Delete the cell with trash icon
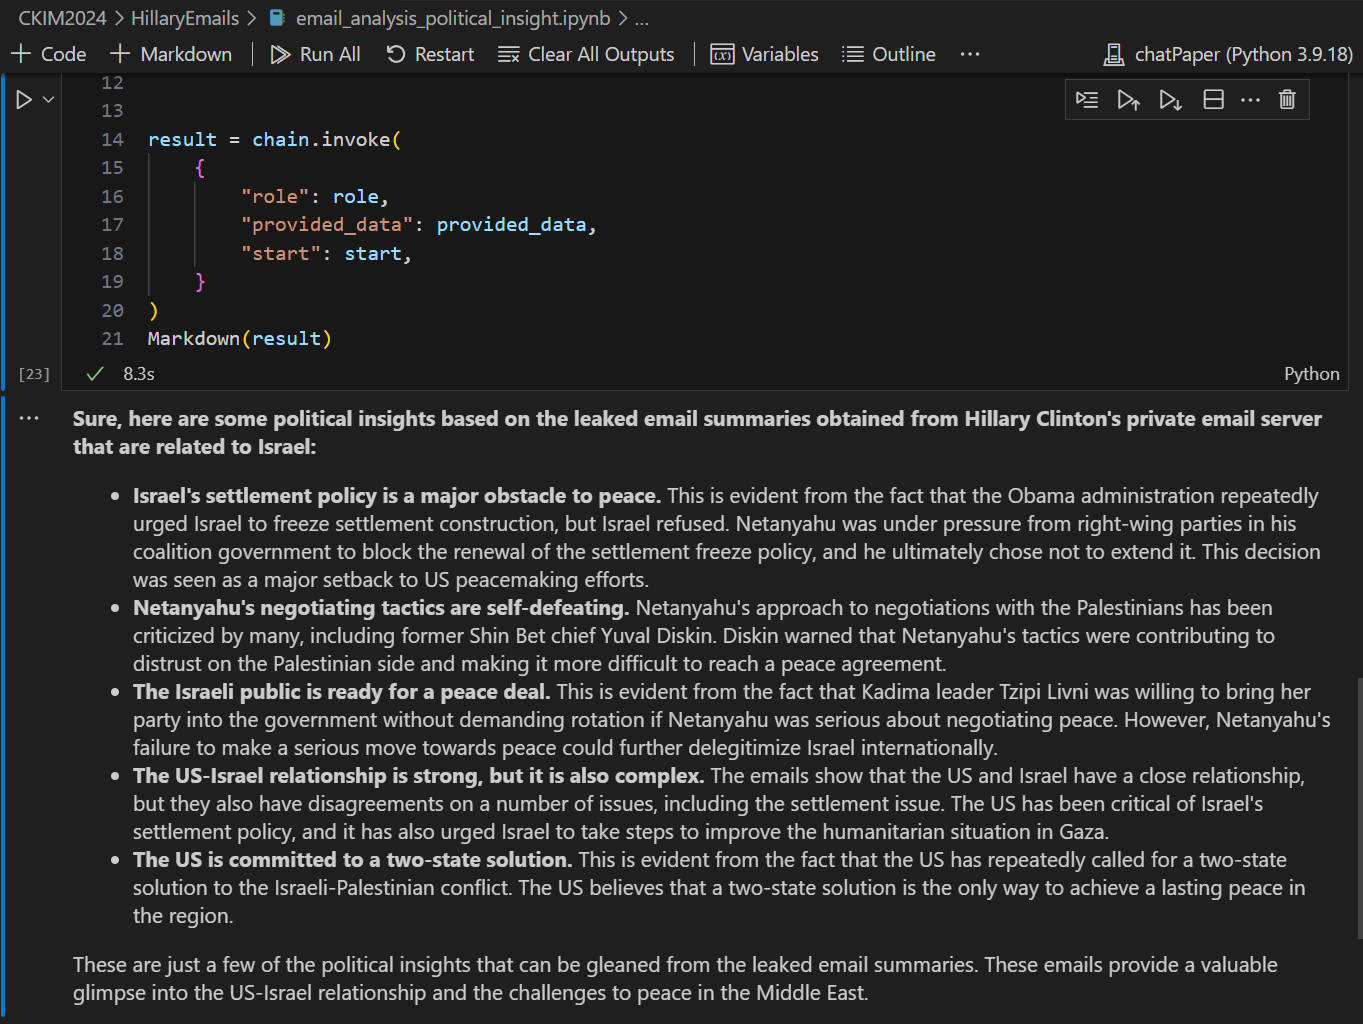Screen dimensions: 1363x1024 pyautogui.click(x=1287, y=100)
